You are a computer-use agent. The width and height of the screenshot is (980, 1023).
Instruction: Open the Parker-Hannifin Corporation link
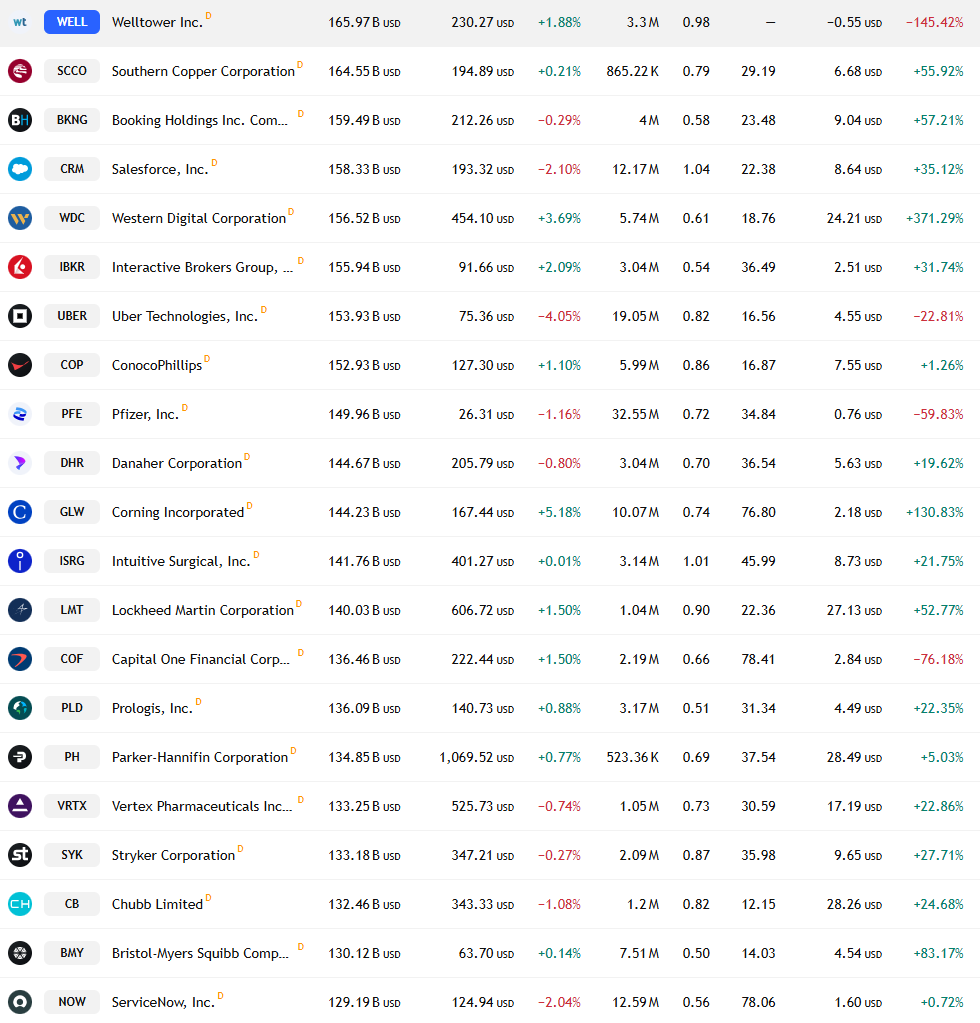tap(200, 757)
